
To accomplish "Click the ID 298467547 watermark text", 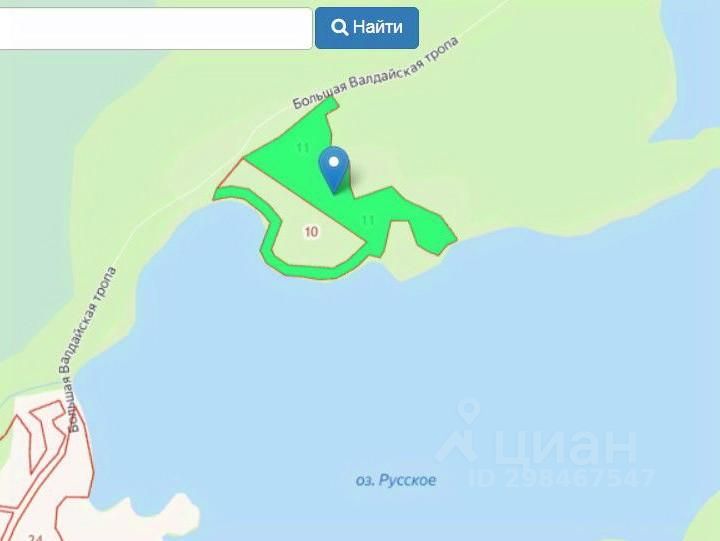I will (560, 478).
